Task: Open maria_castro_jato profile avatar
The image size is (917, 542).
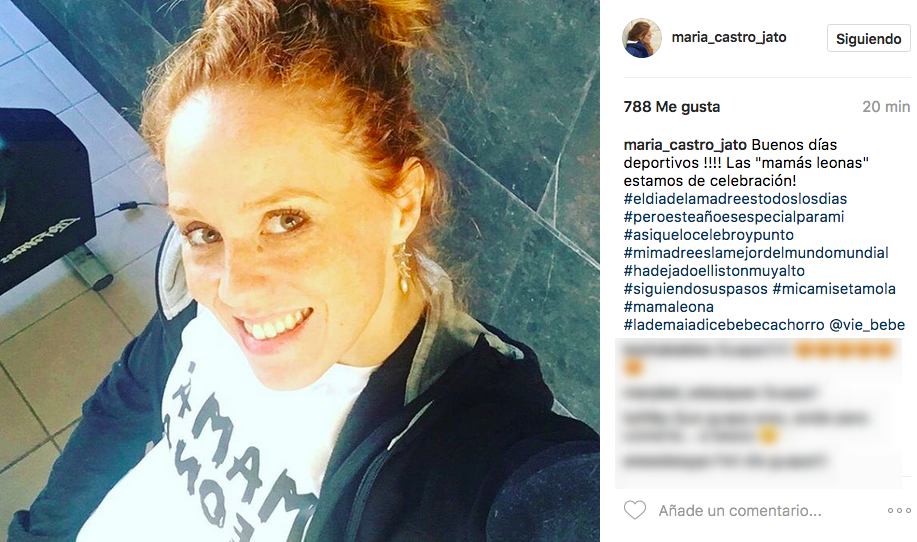Action: (x=642, y=38)
